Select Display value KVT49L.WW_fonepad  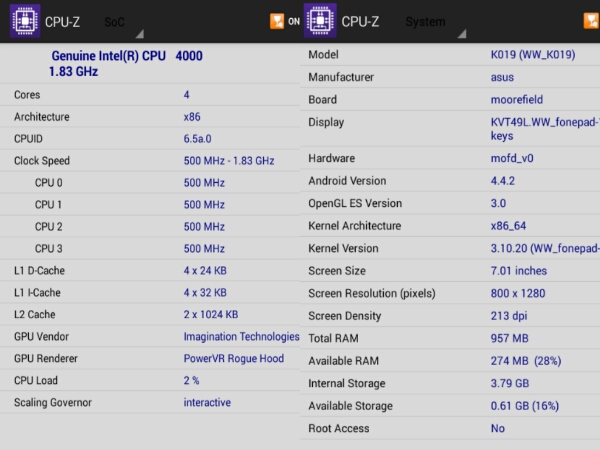(x=545, y=129)
